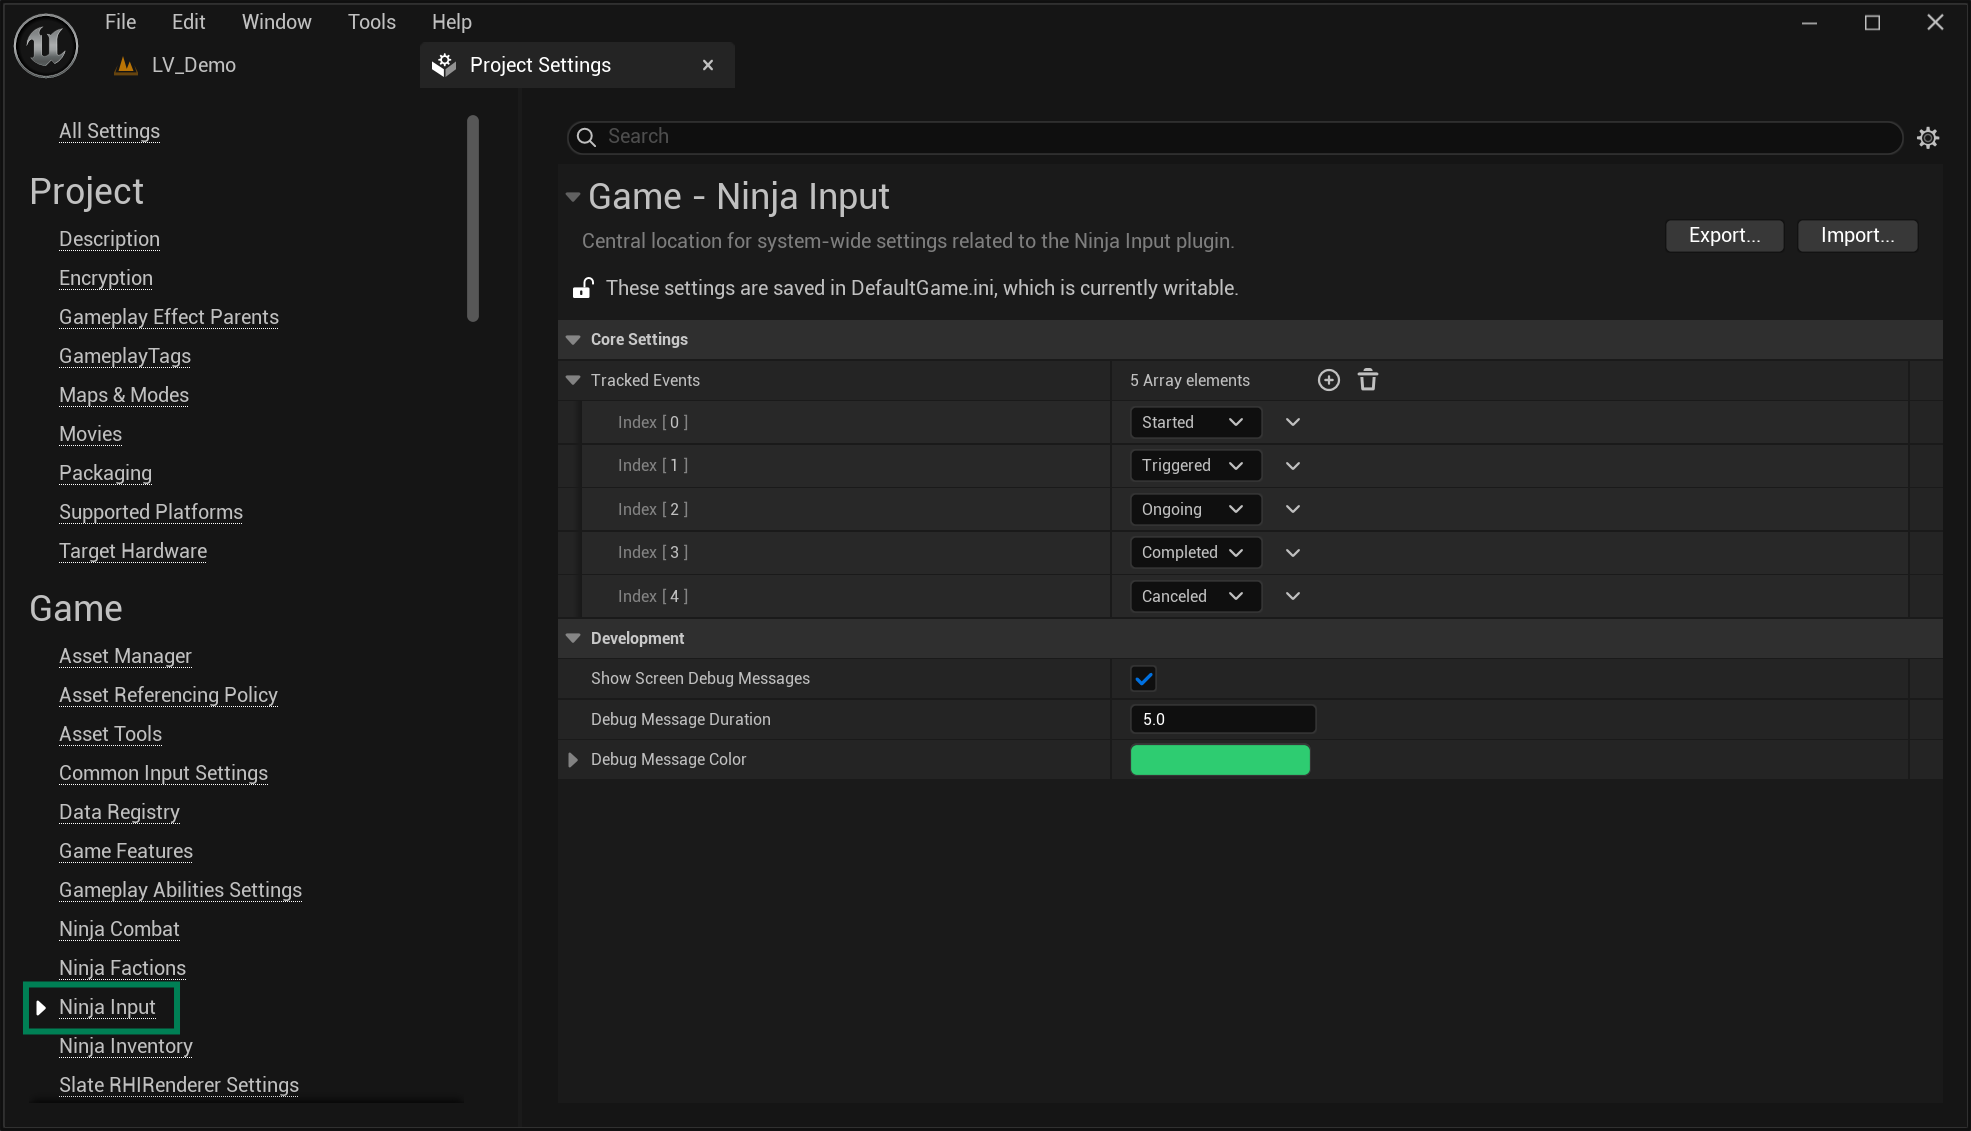Open Target Hardware settings
This screenshot has height=1131, width=1971.
pos(133,551)
